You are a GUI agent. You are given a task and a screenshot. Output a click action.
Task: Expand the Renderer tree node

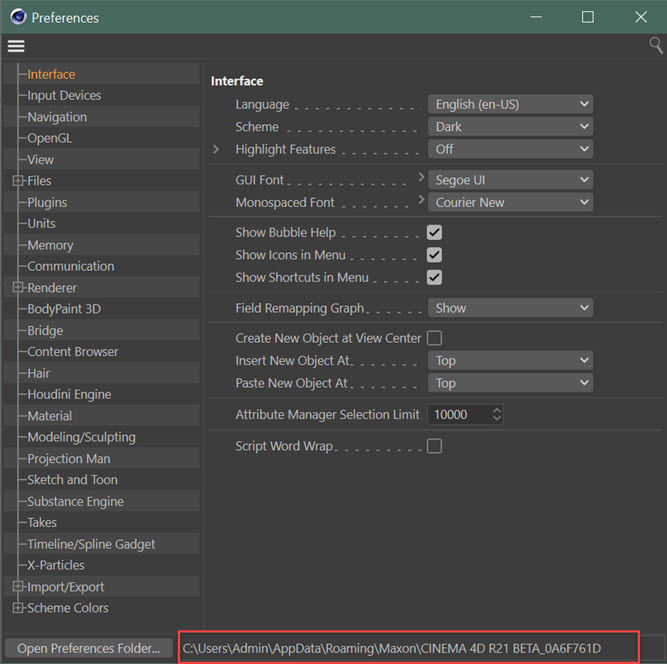point(17,288)
